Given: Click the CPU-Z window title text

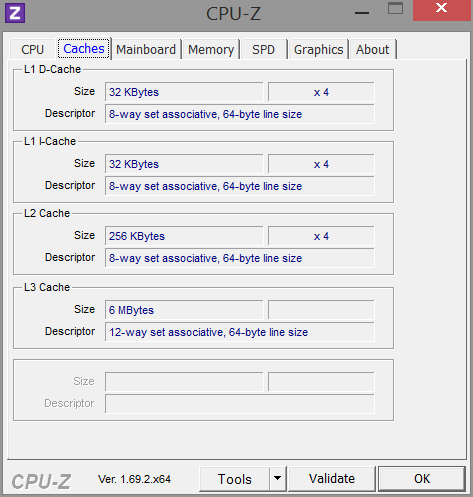Looking at the screenshot, I should click(233, 14).
